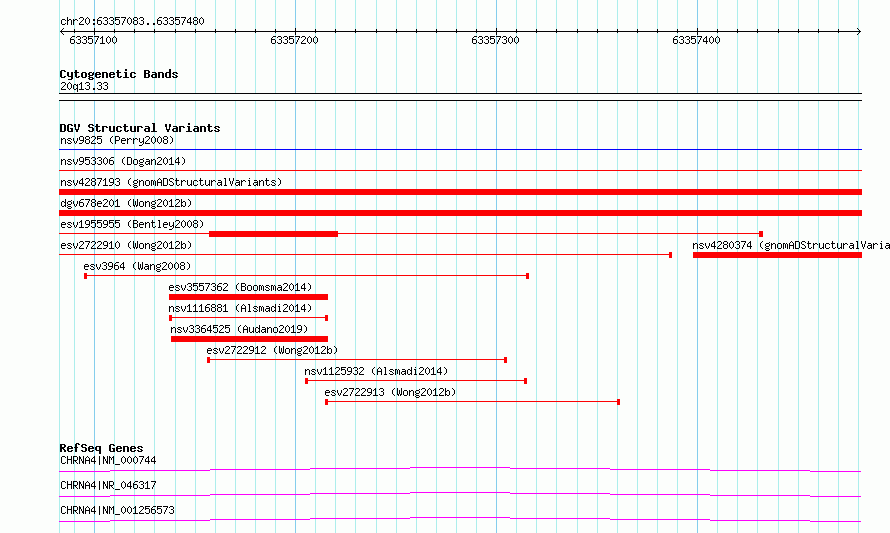
Task: Open nsv1125932 (Alsmadi2014) variant label
Action: (x=376, y=371)
